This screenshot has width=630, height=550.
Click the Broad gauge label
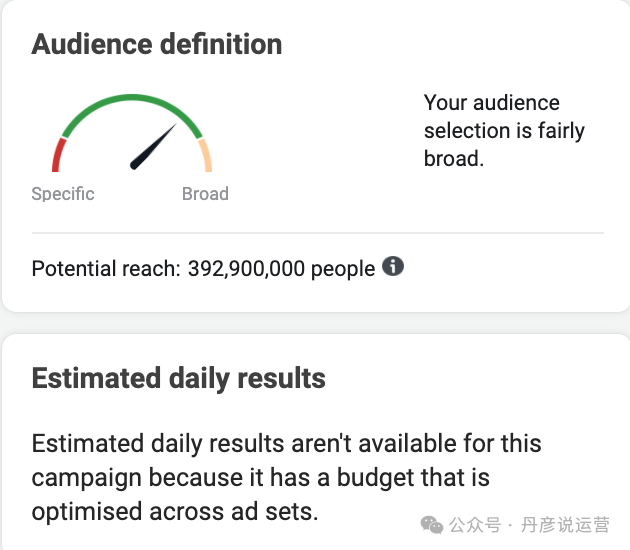(205, 194)
